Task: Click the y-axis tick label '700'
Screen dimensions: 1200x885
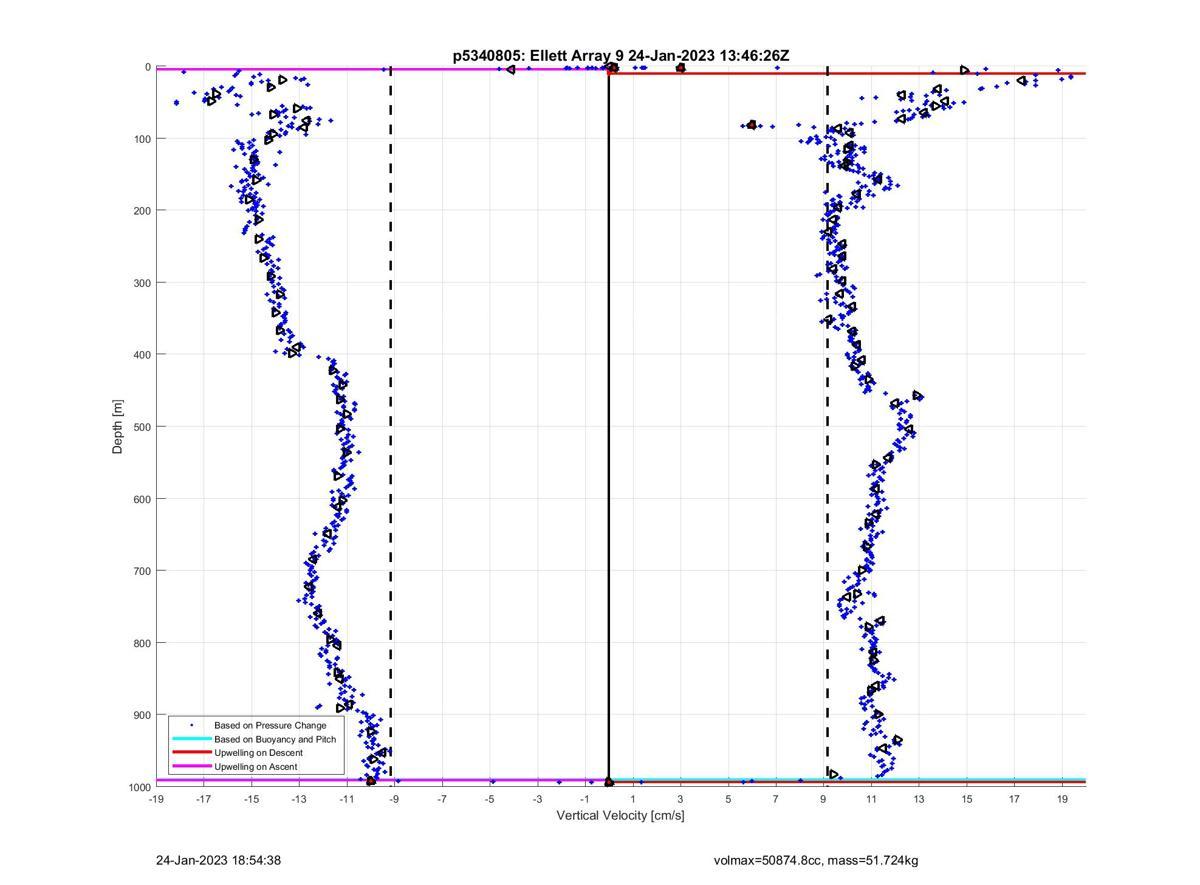Action: click(x=142, y=571)
